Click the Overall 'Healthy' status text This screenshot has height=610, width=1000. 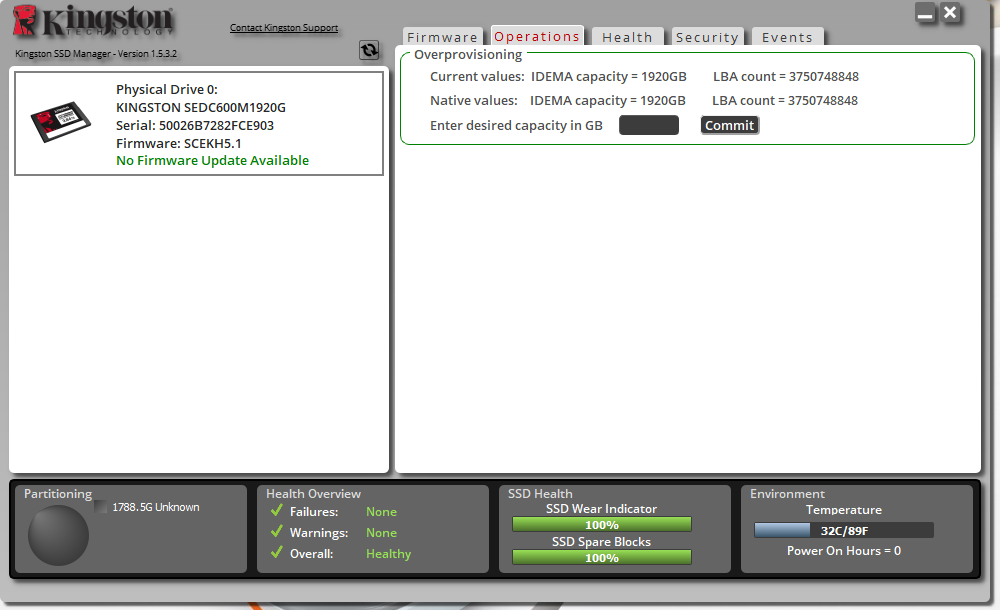(388, 554)
